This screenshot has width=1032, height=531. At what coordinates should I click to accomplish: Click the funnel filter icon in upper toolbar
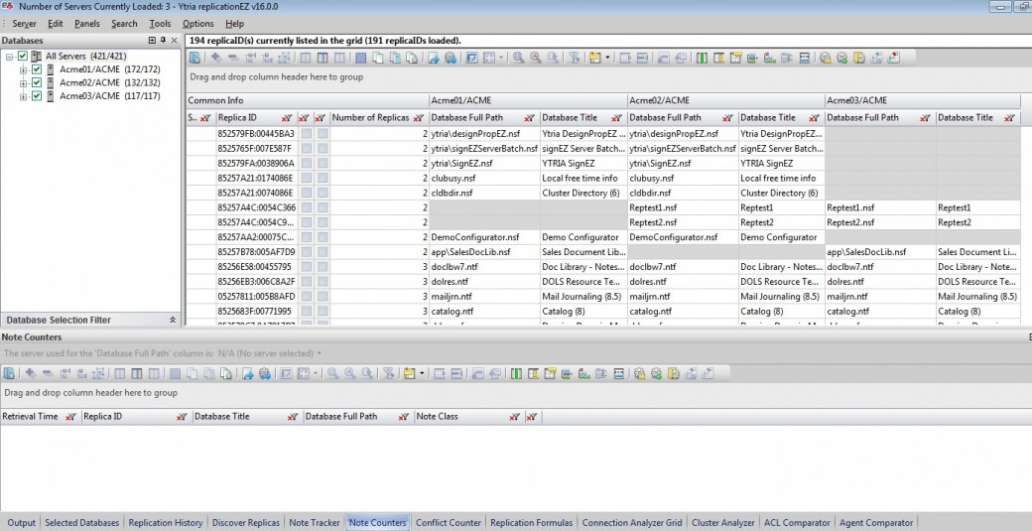tap(574, 57)
